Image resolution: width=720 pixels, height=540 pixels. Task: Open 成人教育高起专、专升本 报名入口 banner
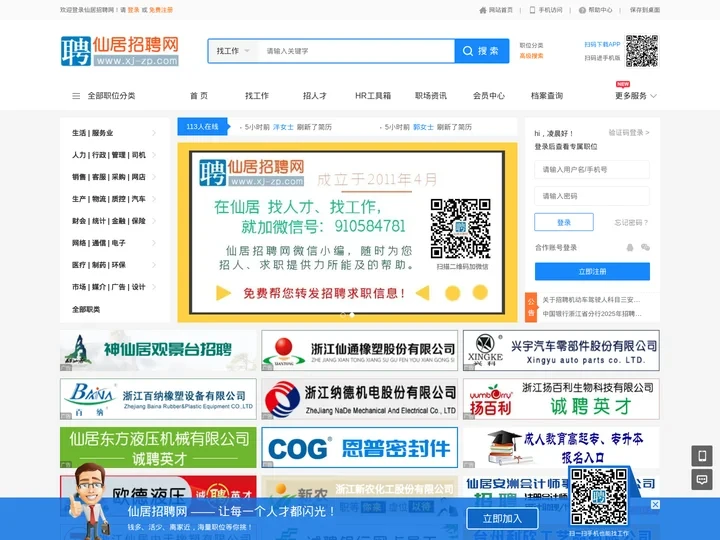[x=561, y=448]
